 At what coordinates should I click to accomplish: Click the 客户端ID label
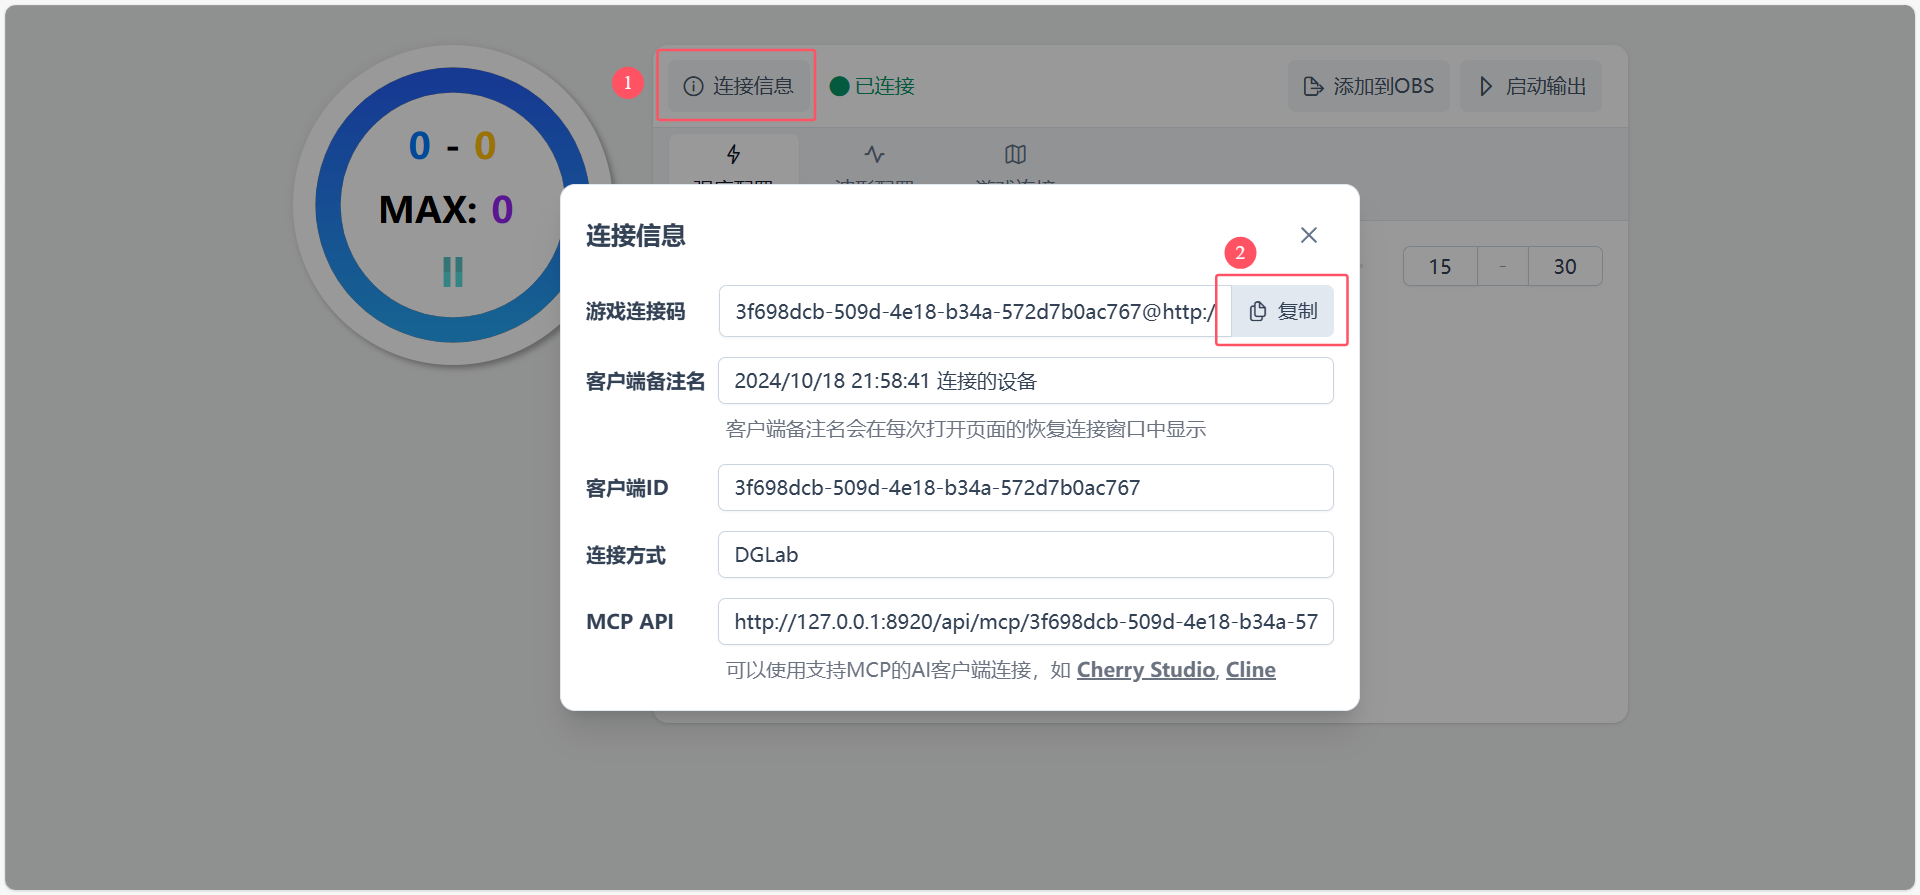627,488
